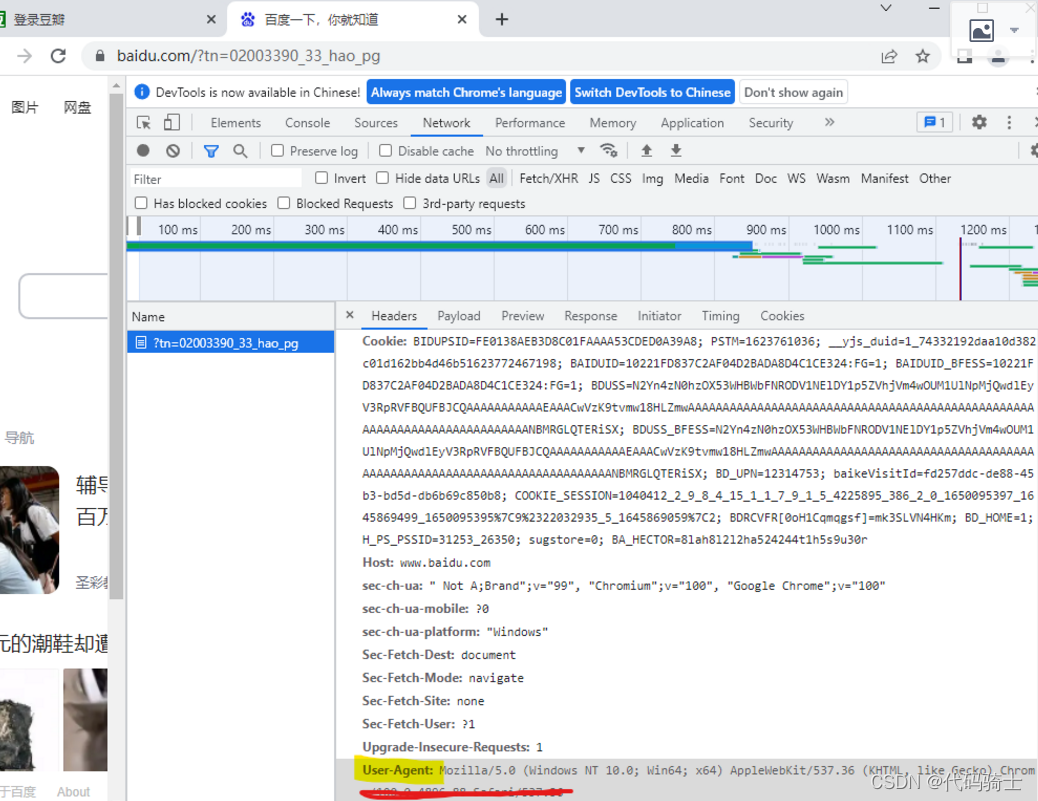
Task: Click Always match Chrome's language
Action: pos(466,93)
